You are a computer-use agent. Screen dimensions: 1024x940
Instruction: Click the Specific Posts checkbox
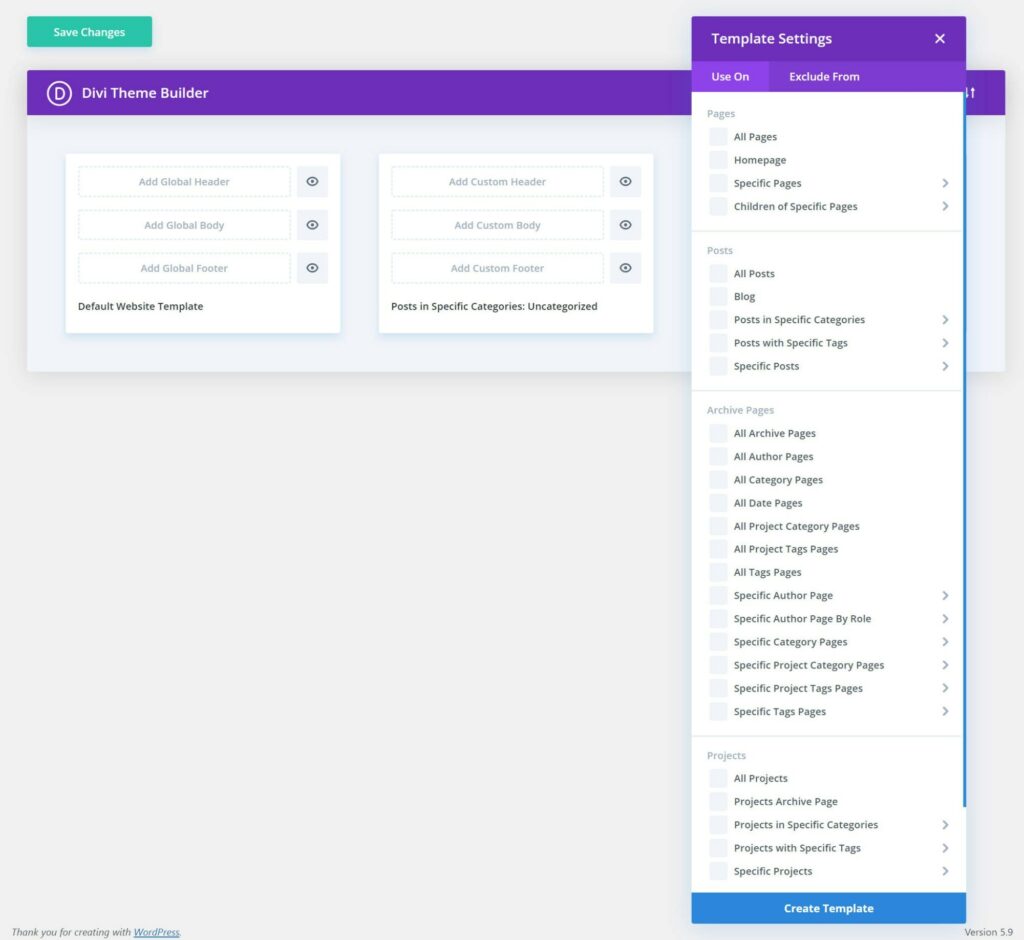point(718,366)
